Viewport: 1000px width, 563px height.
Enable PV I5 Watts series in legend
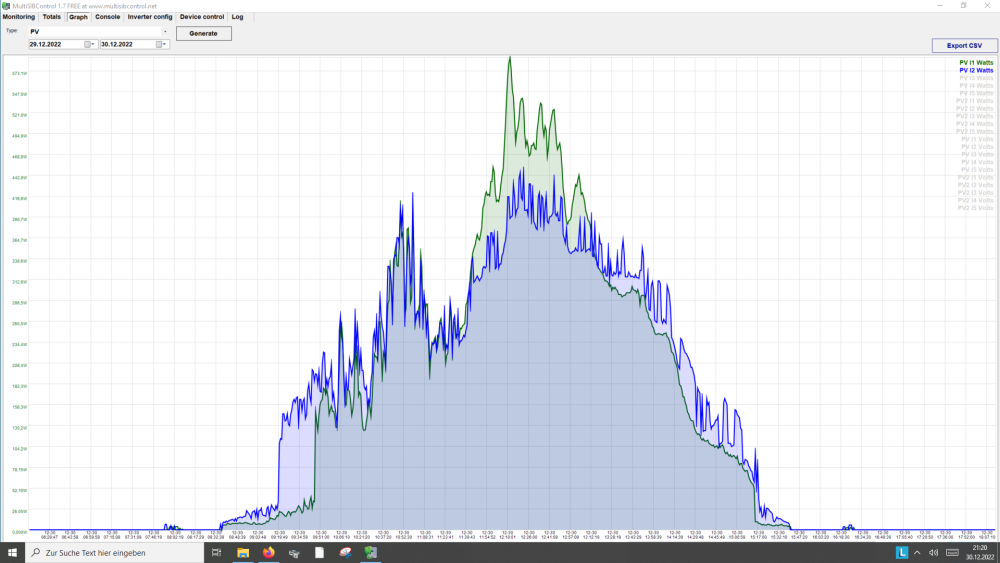tap(976, 93)
